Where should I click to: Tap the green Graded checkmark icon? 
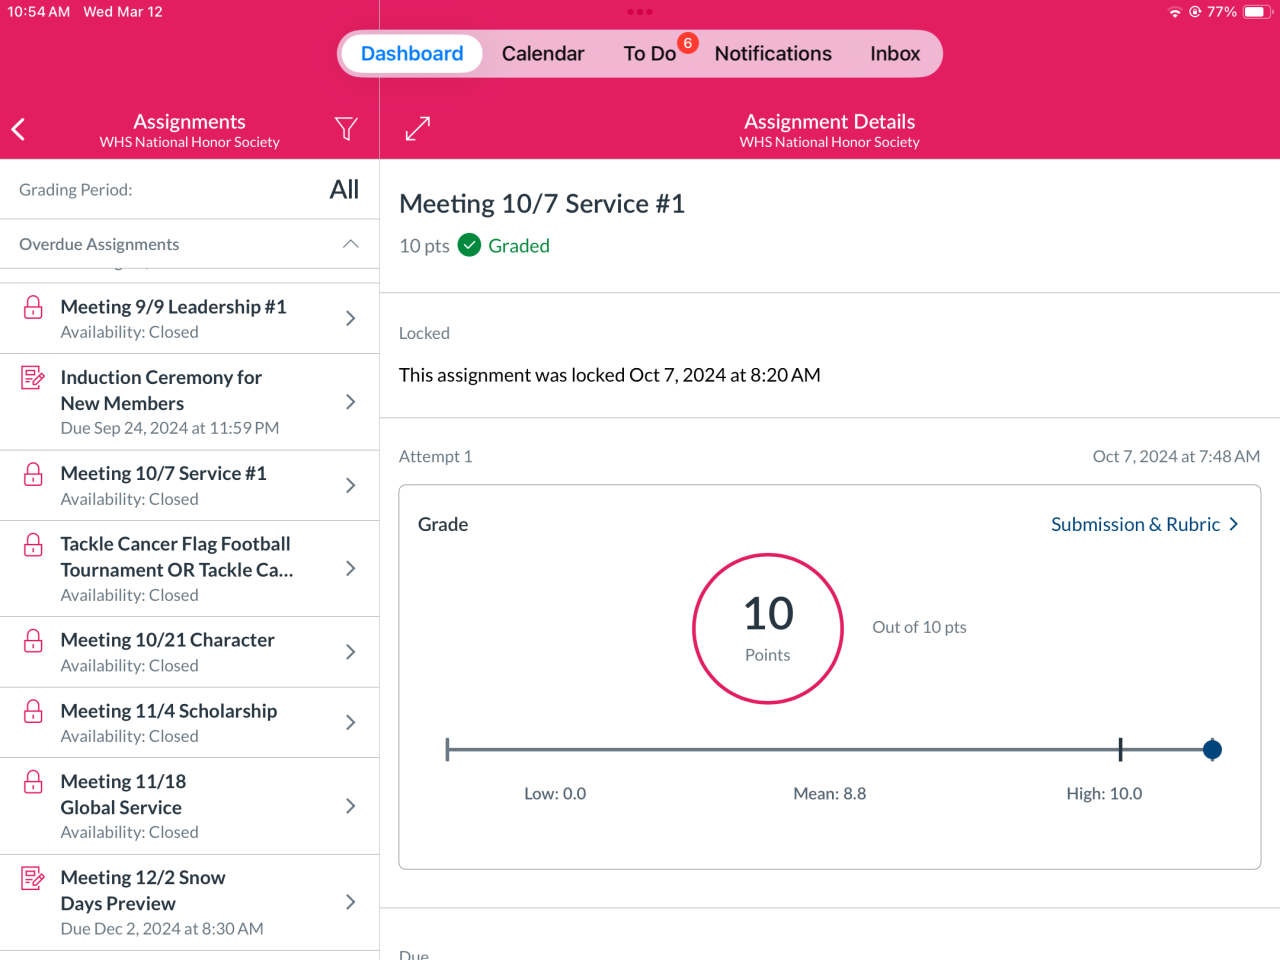(x=469, y=245)
